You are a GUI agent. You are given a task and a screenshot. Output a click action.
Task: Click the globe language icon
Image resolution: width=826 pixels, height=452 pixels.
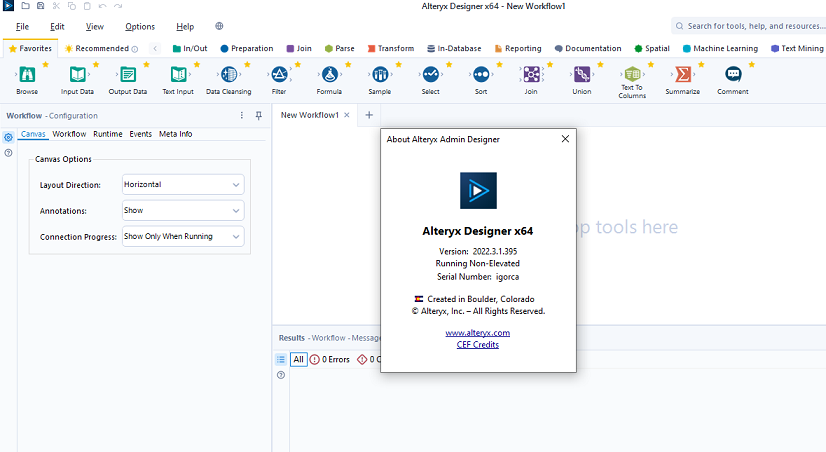point(219,26)
